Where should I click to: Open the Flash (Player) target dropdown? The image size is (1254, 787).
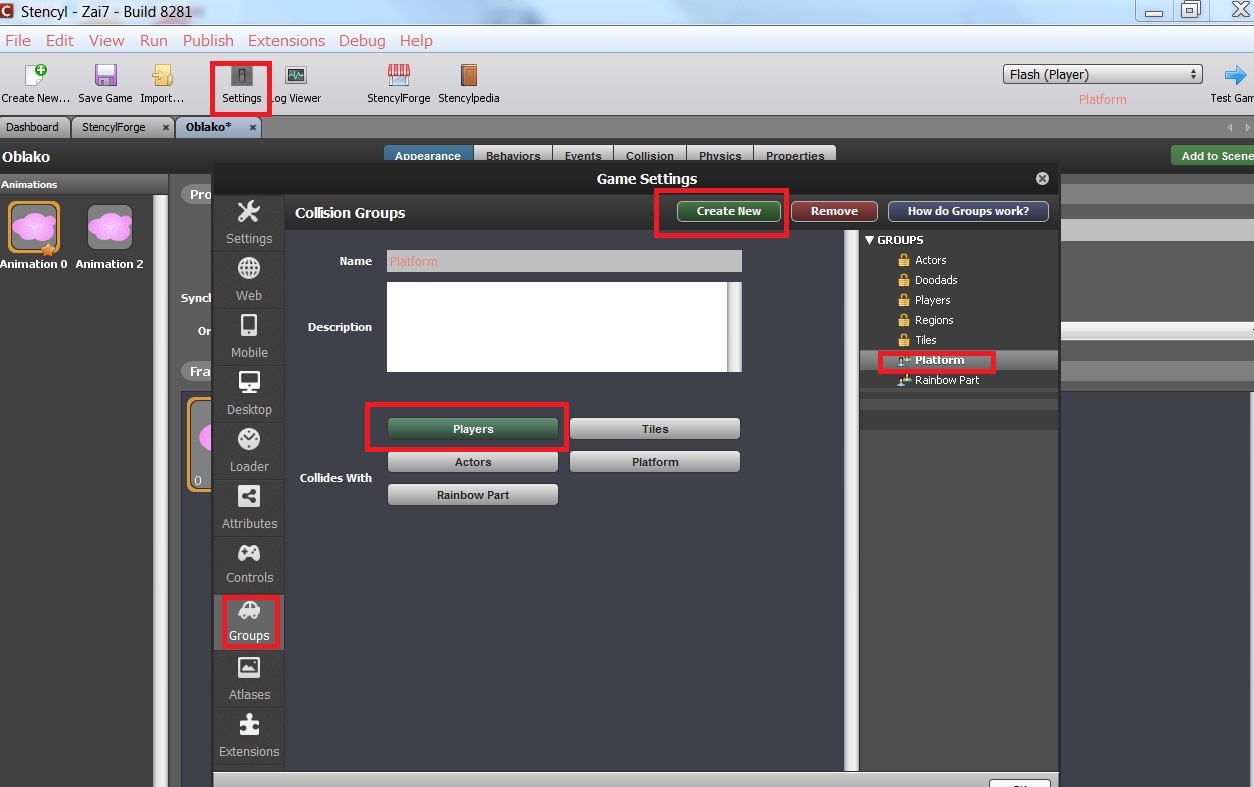click(x=1102, y=74)
